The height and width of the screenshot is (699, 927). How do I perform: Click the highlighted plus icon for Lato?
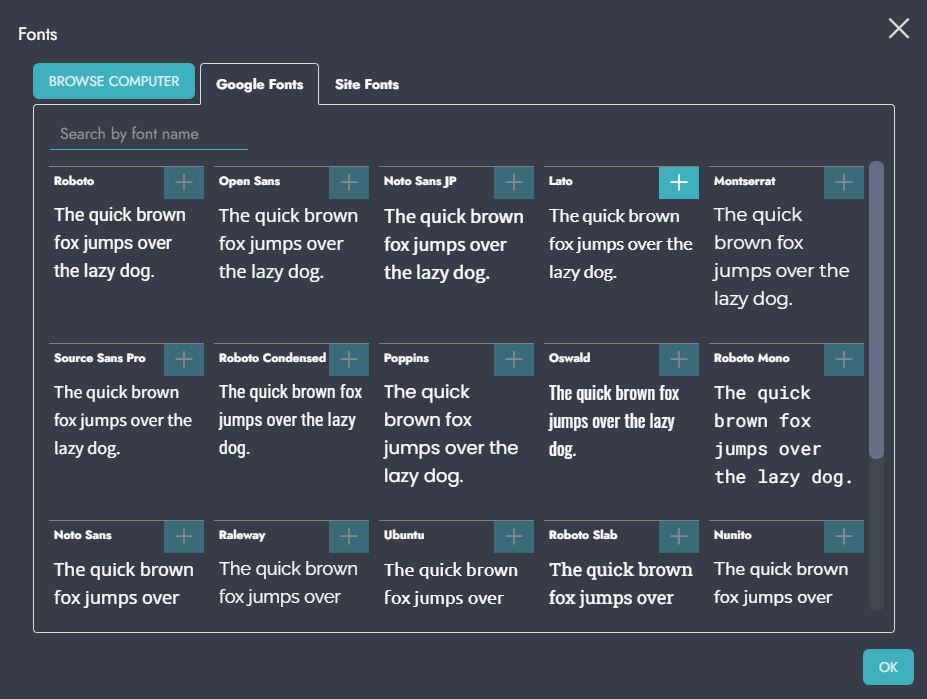(678, 182)
